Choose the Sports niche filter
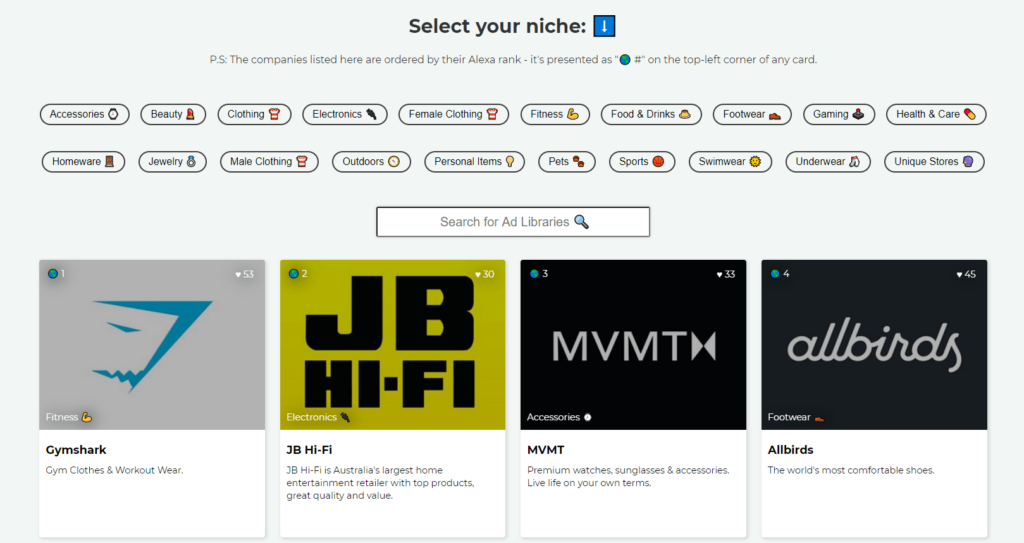Image resolution: width=1024 pixels, height=543 pixels. coord(642,161)
